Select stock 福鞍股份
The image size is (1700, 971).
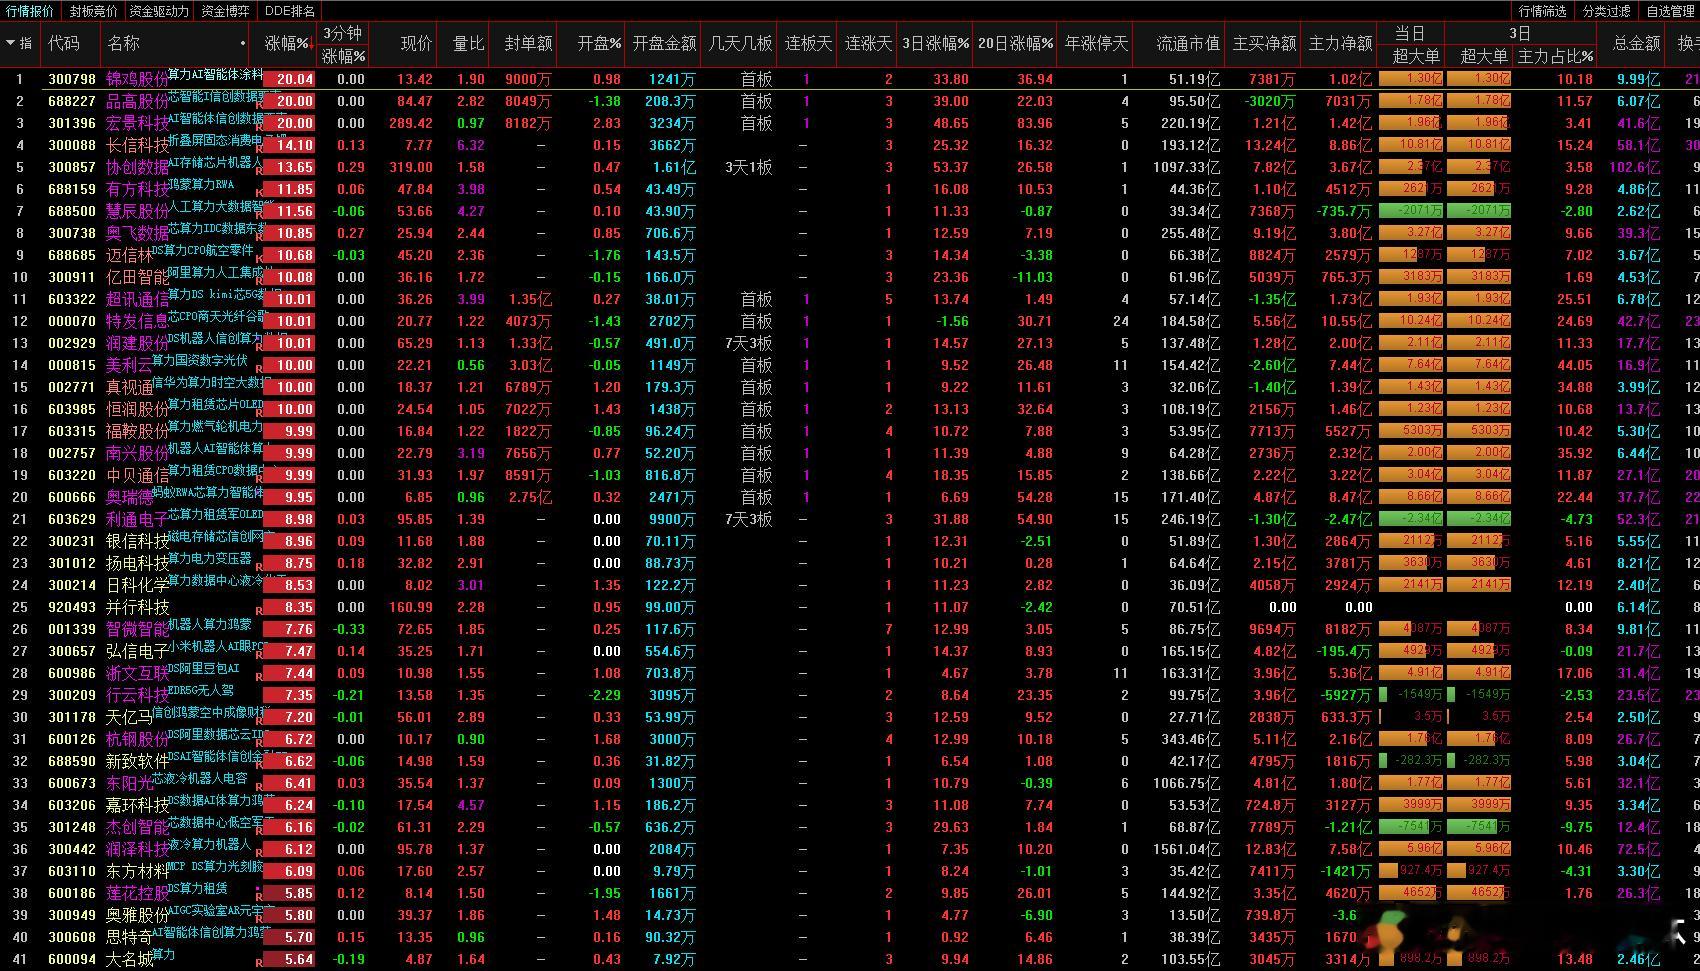tap(137, 431)
